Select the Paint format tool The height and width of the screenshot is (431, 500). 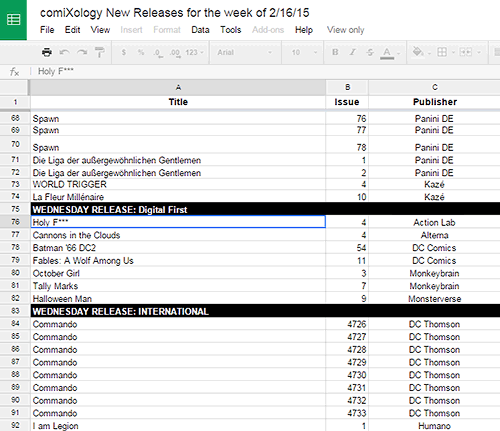(99, 52)
